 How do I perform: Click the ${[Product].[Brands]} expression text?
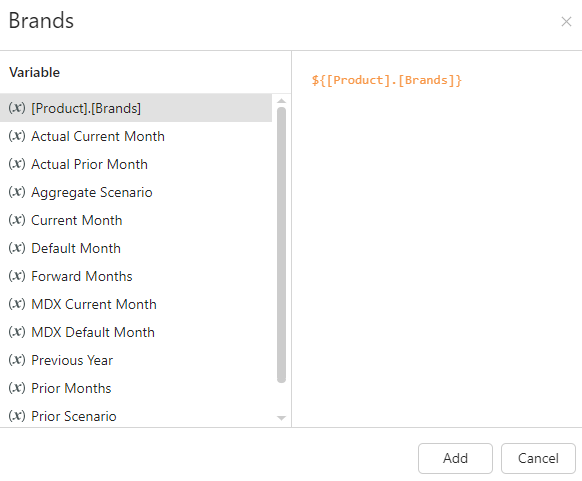tap(386, 80)
